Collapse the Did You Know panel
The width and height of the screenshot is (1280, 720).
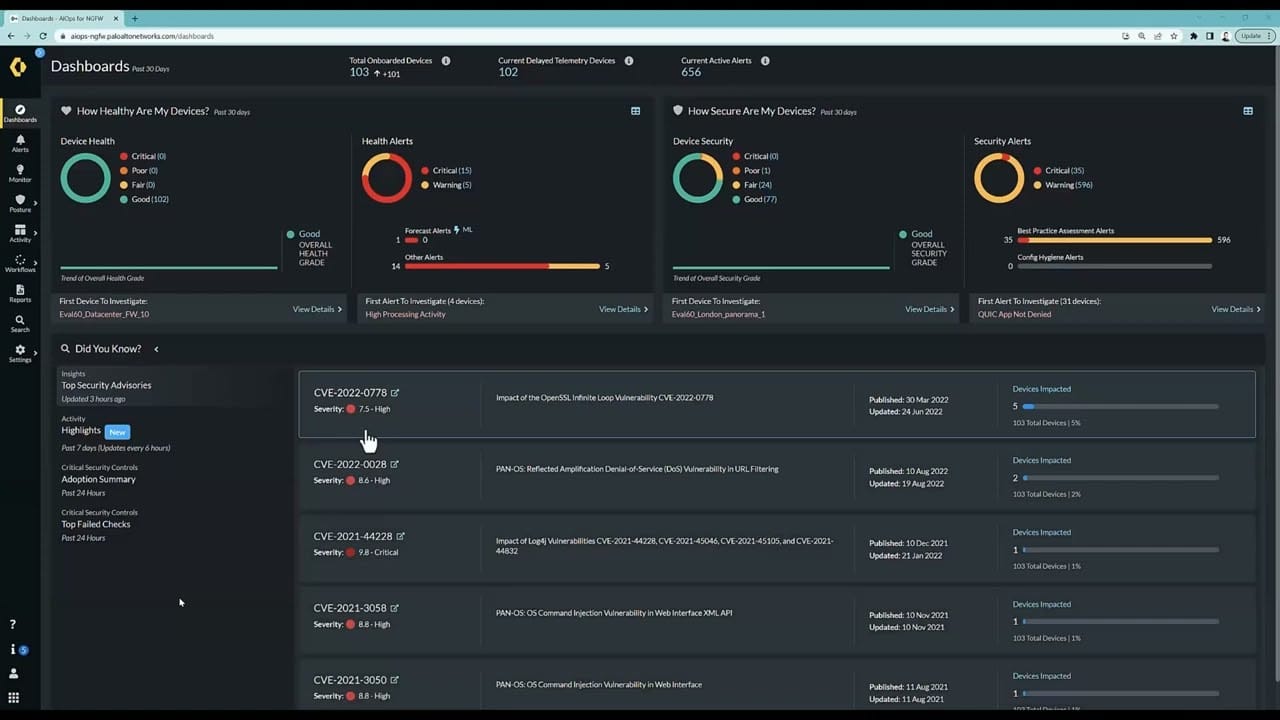click(x=156, y=349)
